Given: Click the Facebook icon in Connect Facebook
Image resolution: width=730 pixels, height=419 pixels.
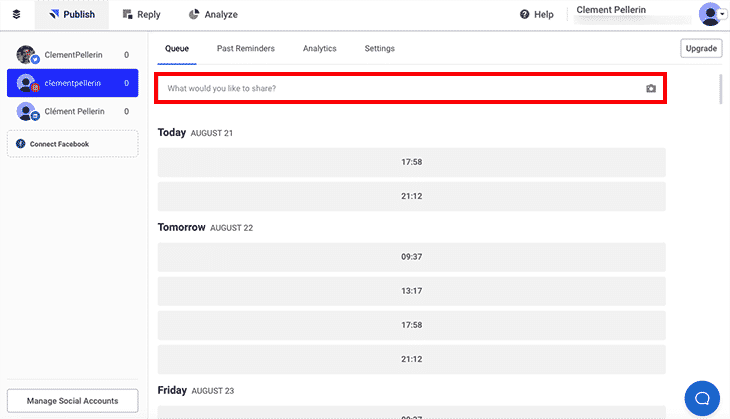Looking at the screenshot, I should point(20,144).
